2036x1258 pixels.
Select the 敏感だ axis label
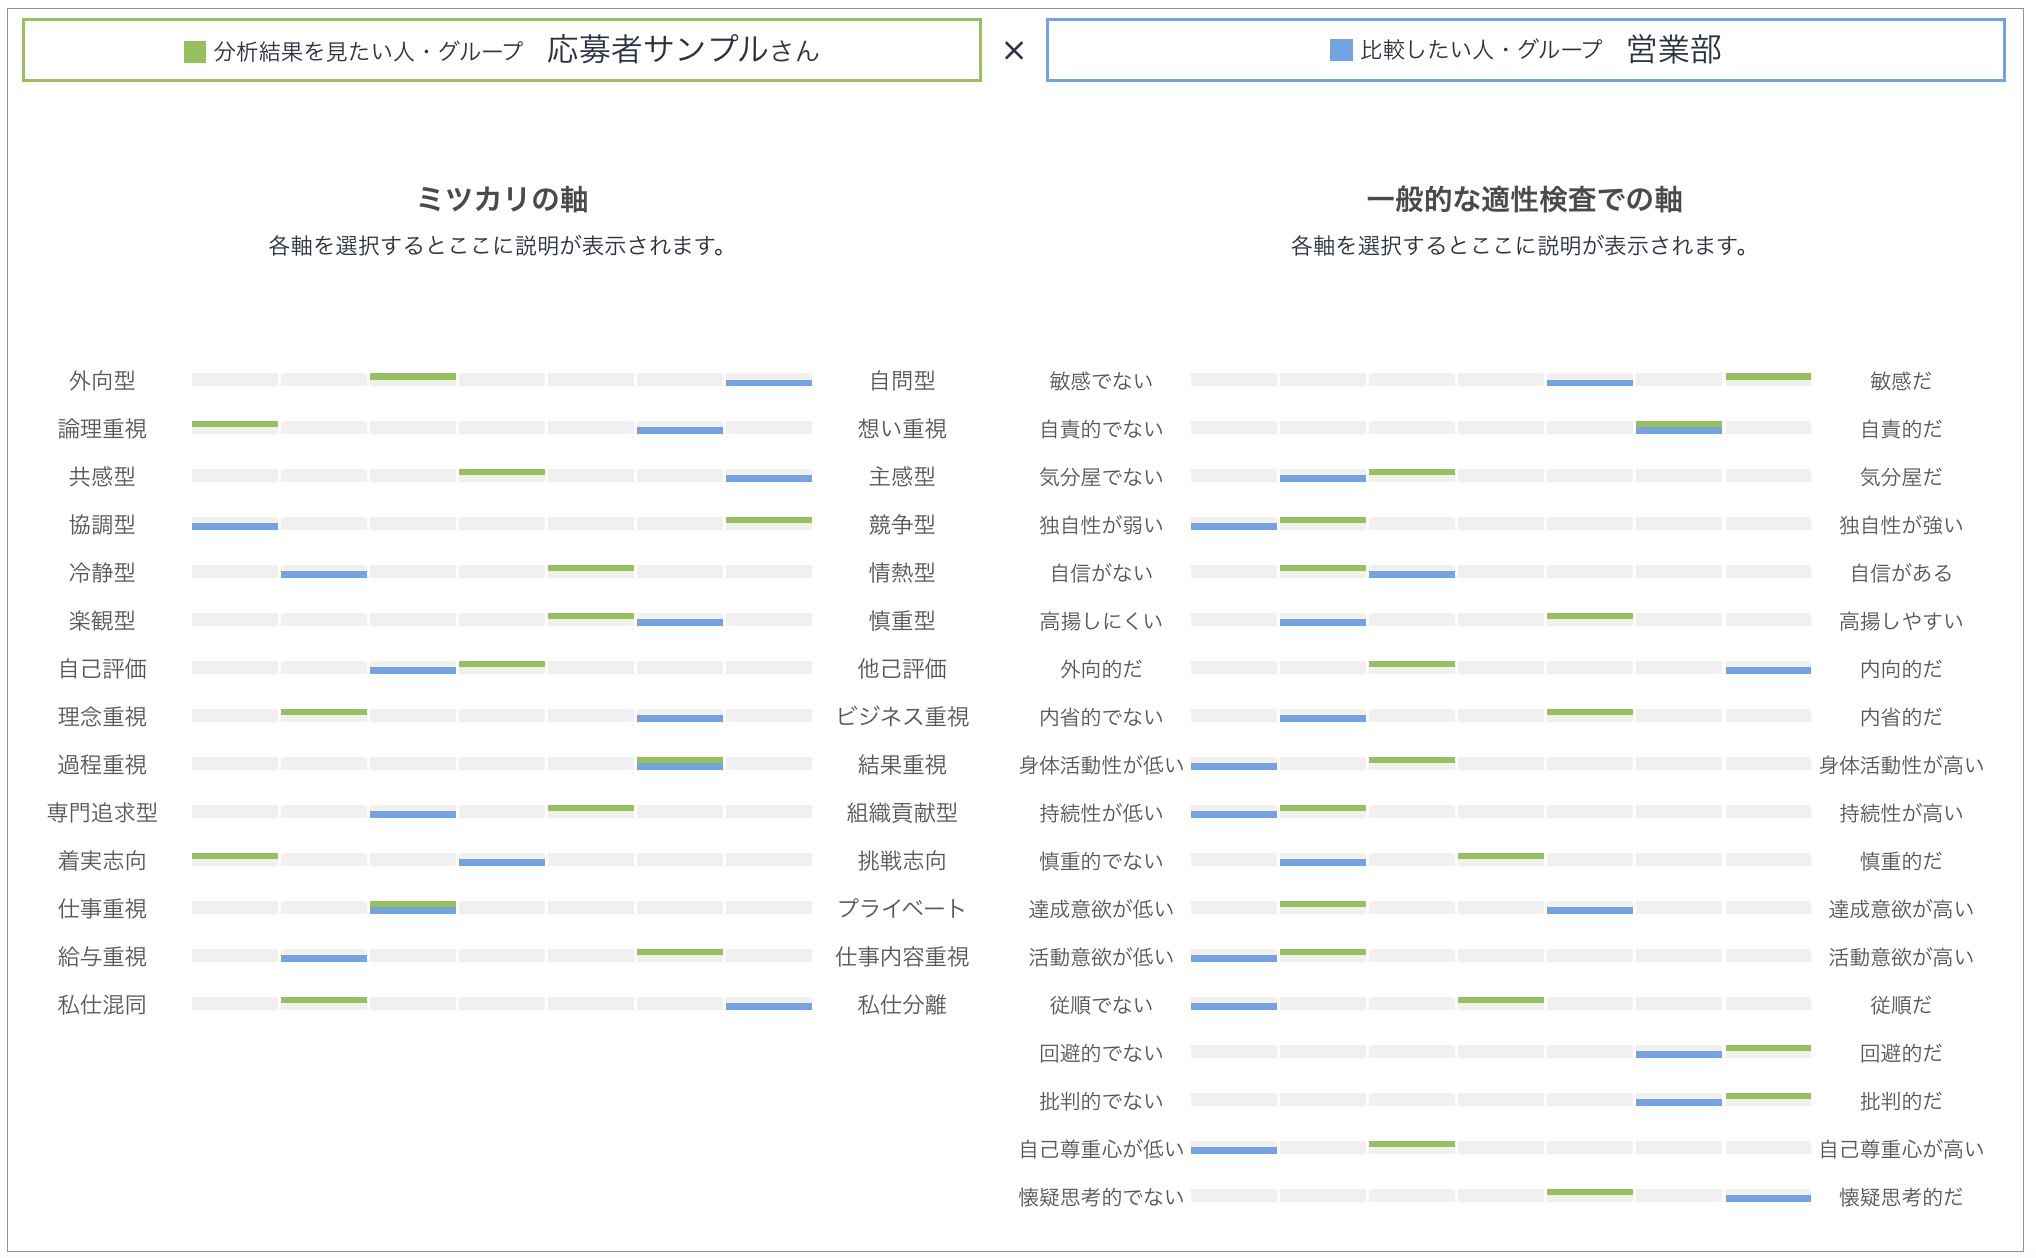(x=1900, y=381)
